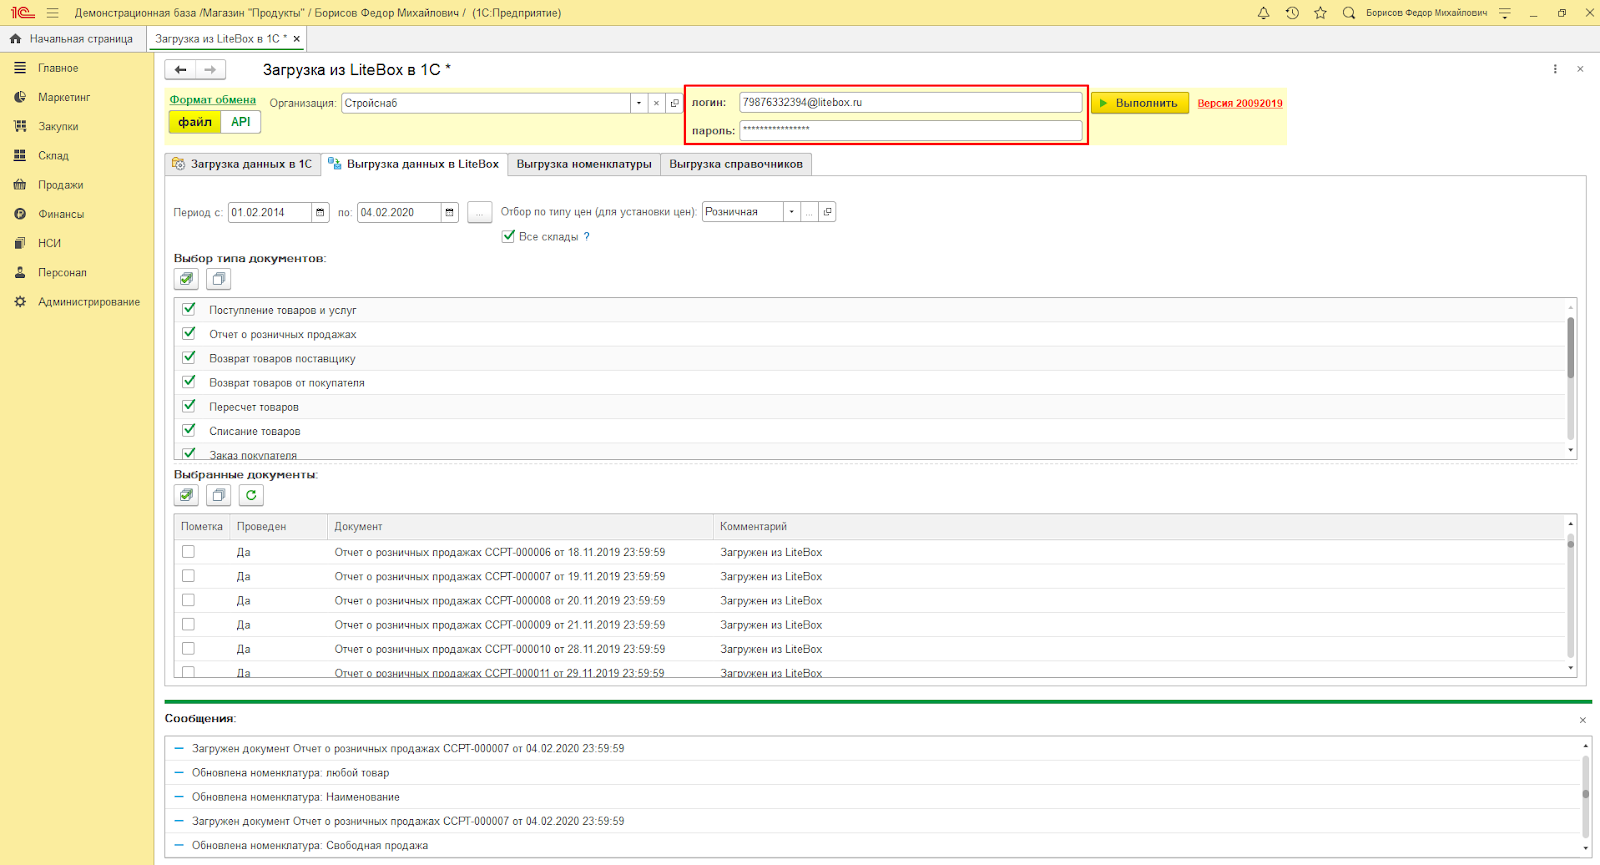Open the Организация element with the open icon
Screen dimensions: 1600x865
click(675, 103)
